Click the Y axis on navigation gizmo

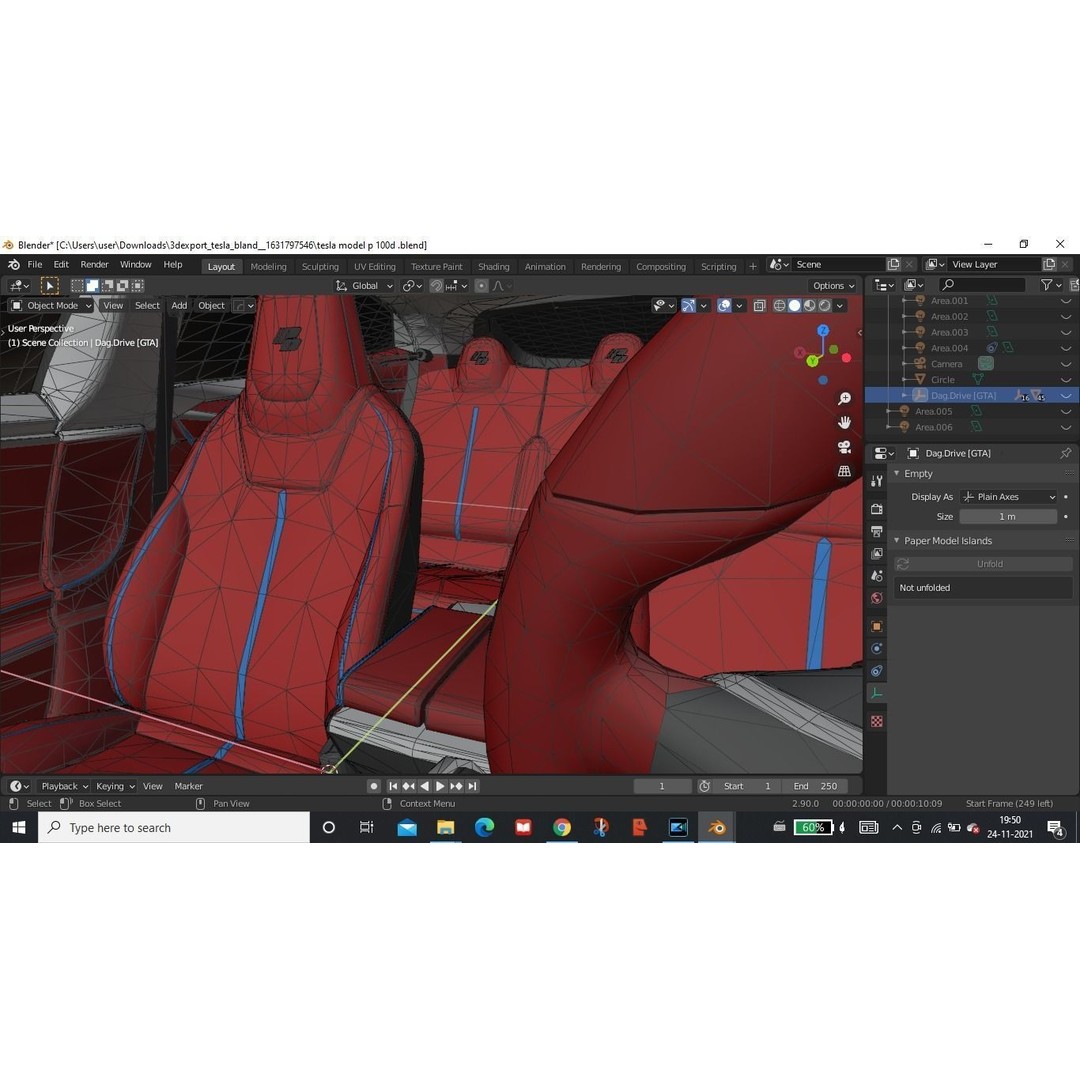(813, 361)
